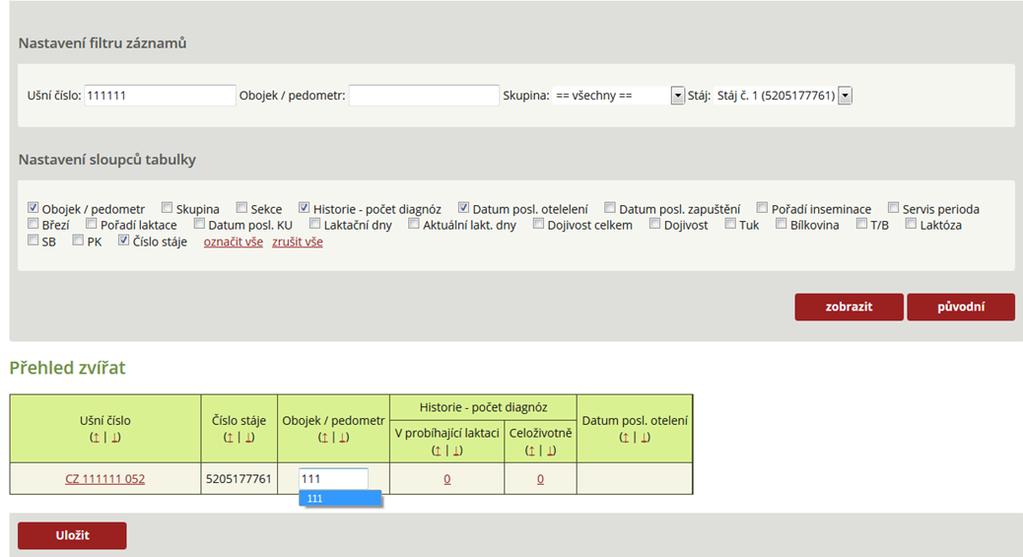Check the Dojivost checkbox
1023x557 pixels.
point(654,224)
